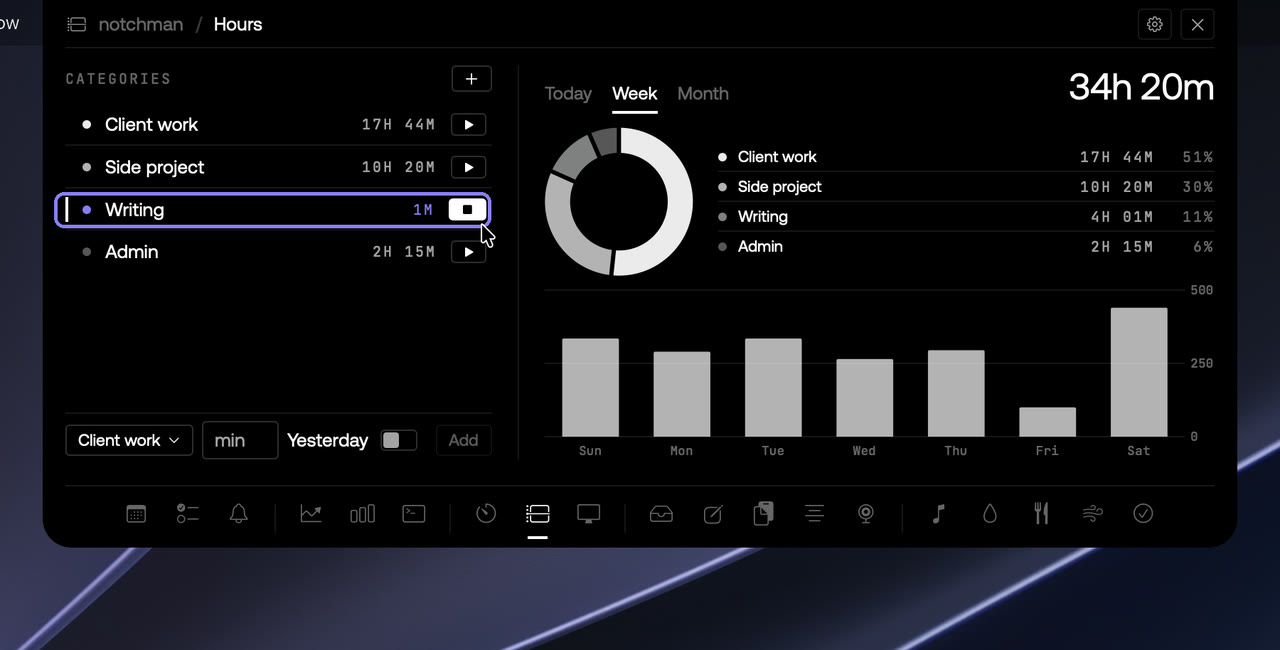Select the Side project category name
Image resolution: width=1280 pixels, height=650 pixels.
pyautogui.click(x=154, y=167)
